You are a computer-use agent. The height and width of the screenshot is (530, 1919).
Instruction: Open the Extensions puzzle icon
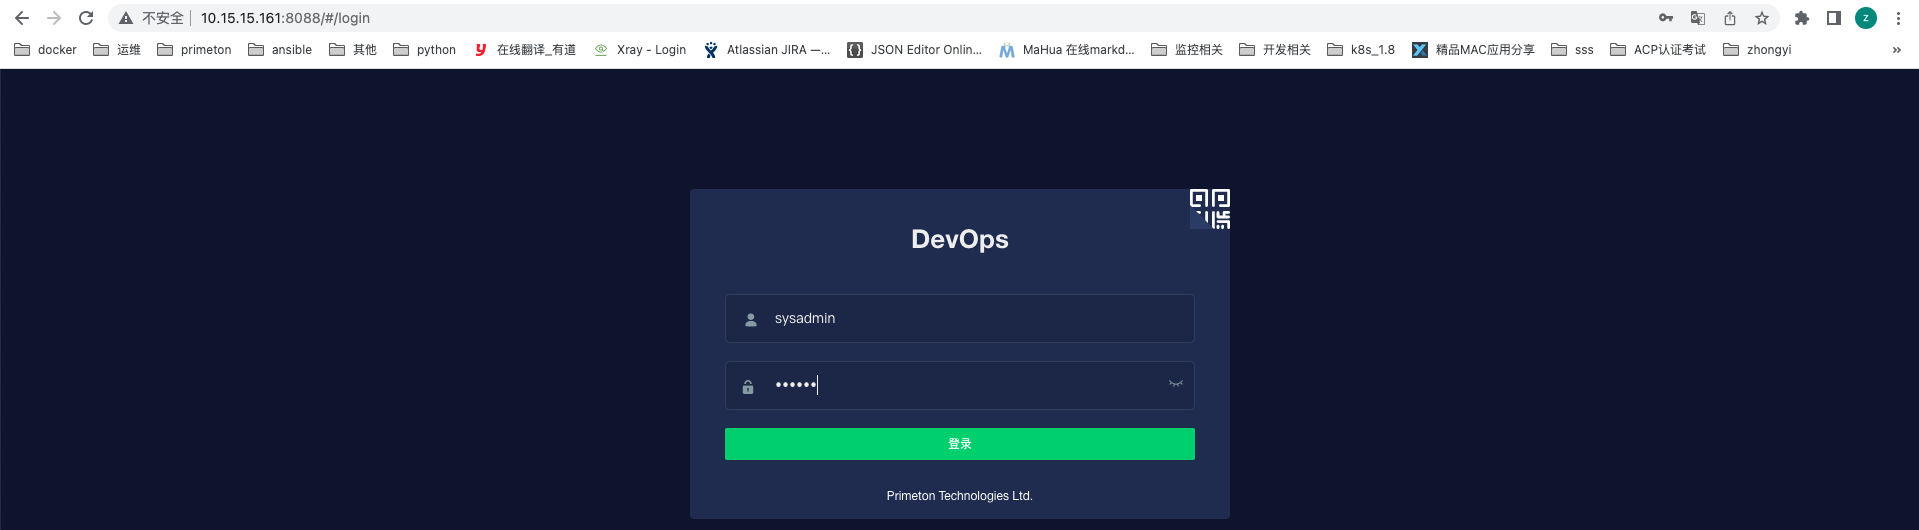[1802, 18]
